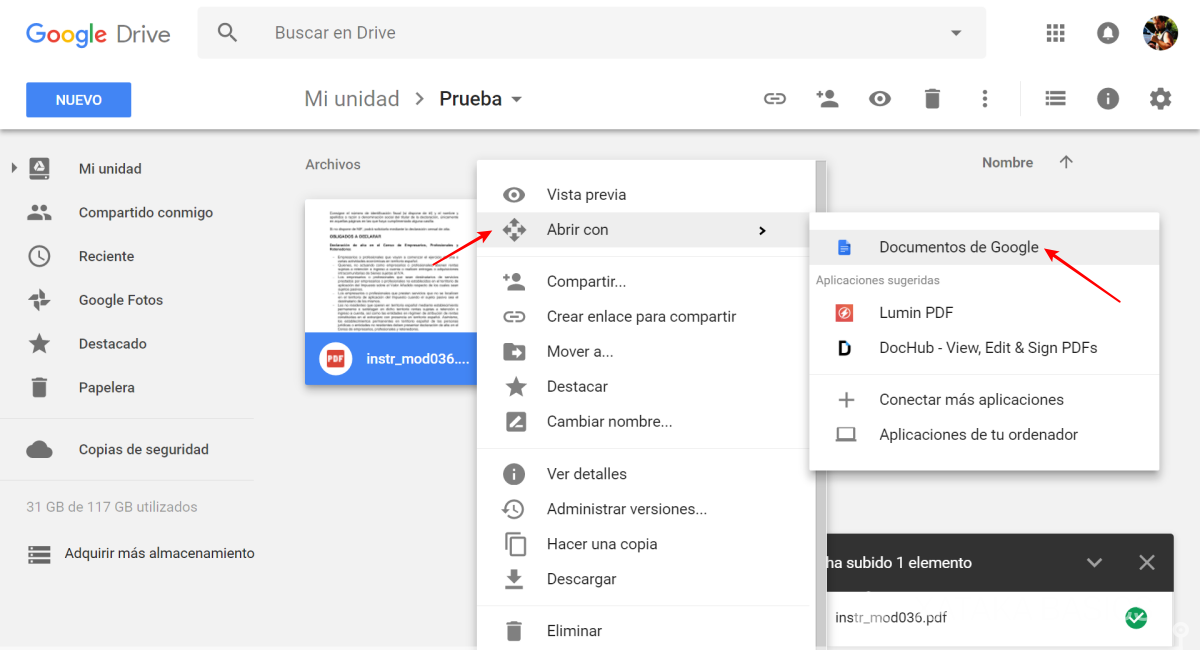Open notifications bell
This screenshot has height=650, width=1200.
click(x=1108, y=33)
